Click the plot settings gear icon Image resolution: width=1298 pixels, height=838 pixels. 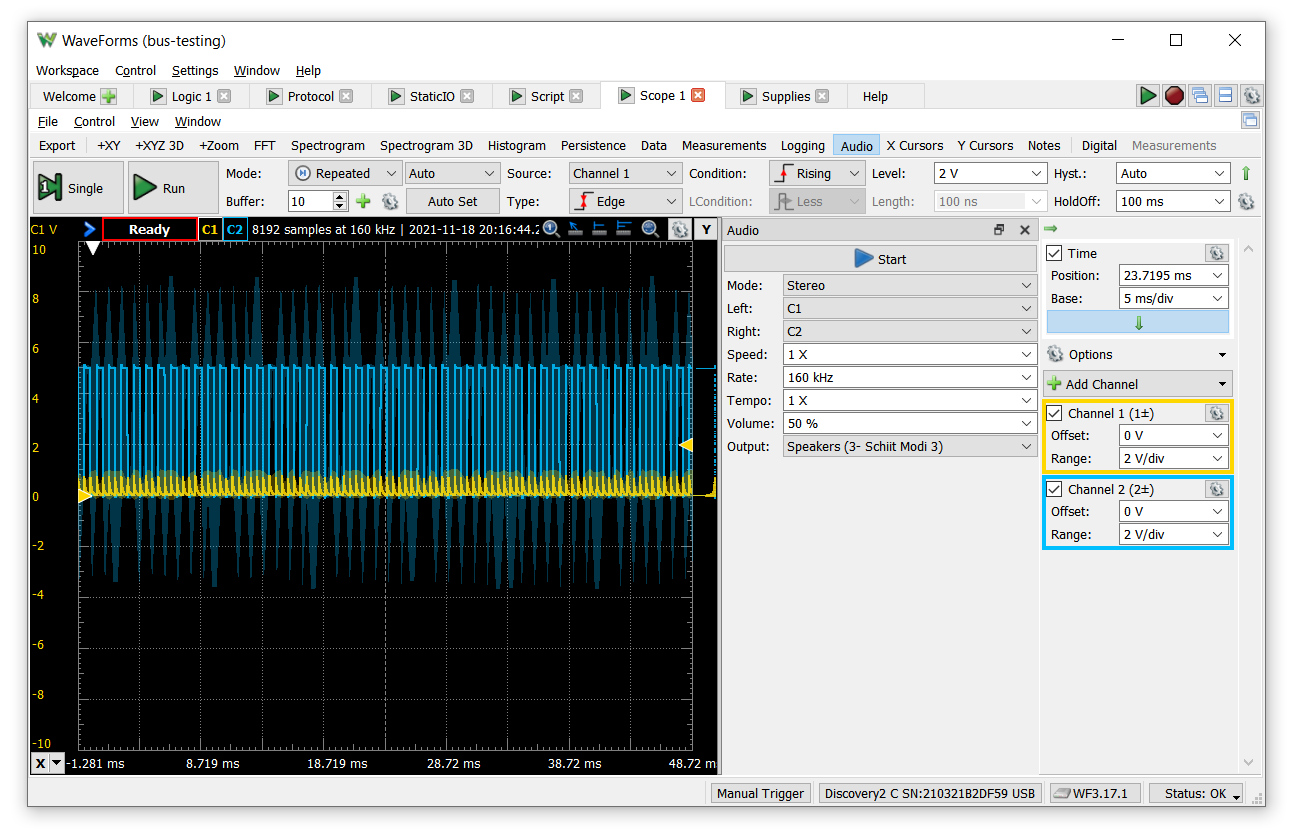679,229
